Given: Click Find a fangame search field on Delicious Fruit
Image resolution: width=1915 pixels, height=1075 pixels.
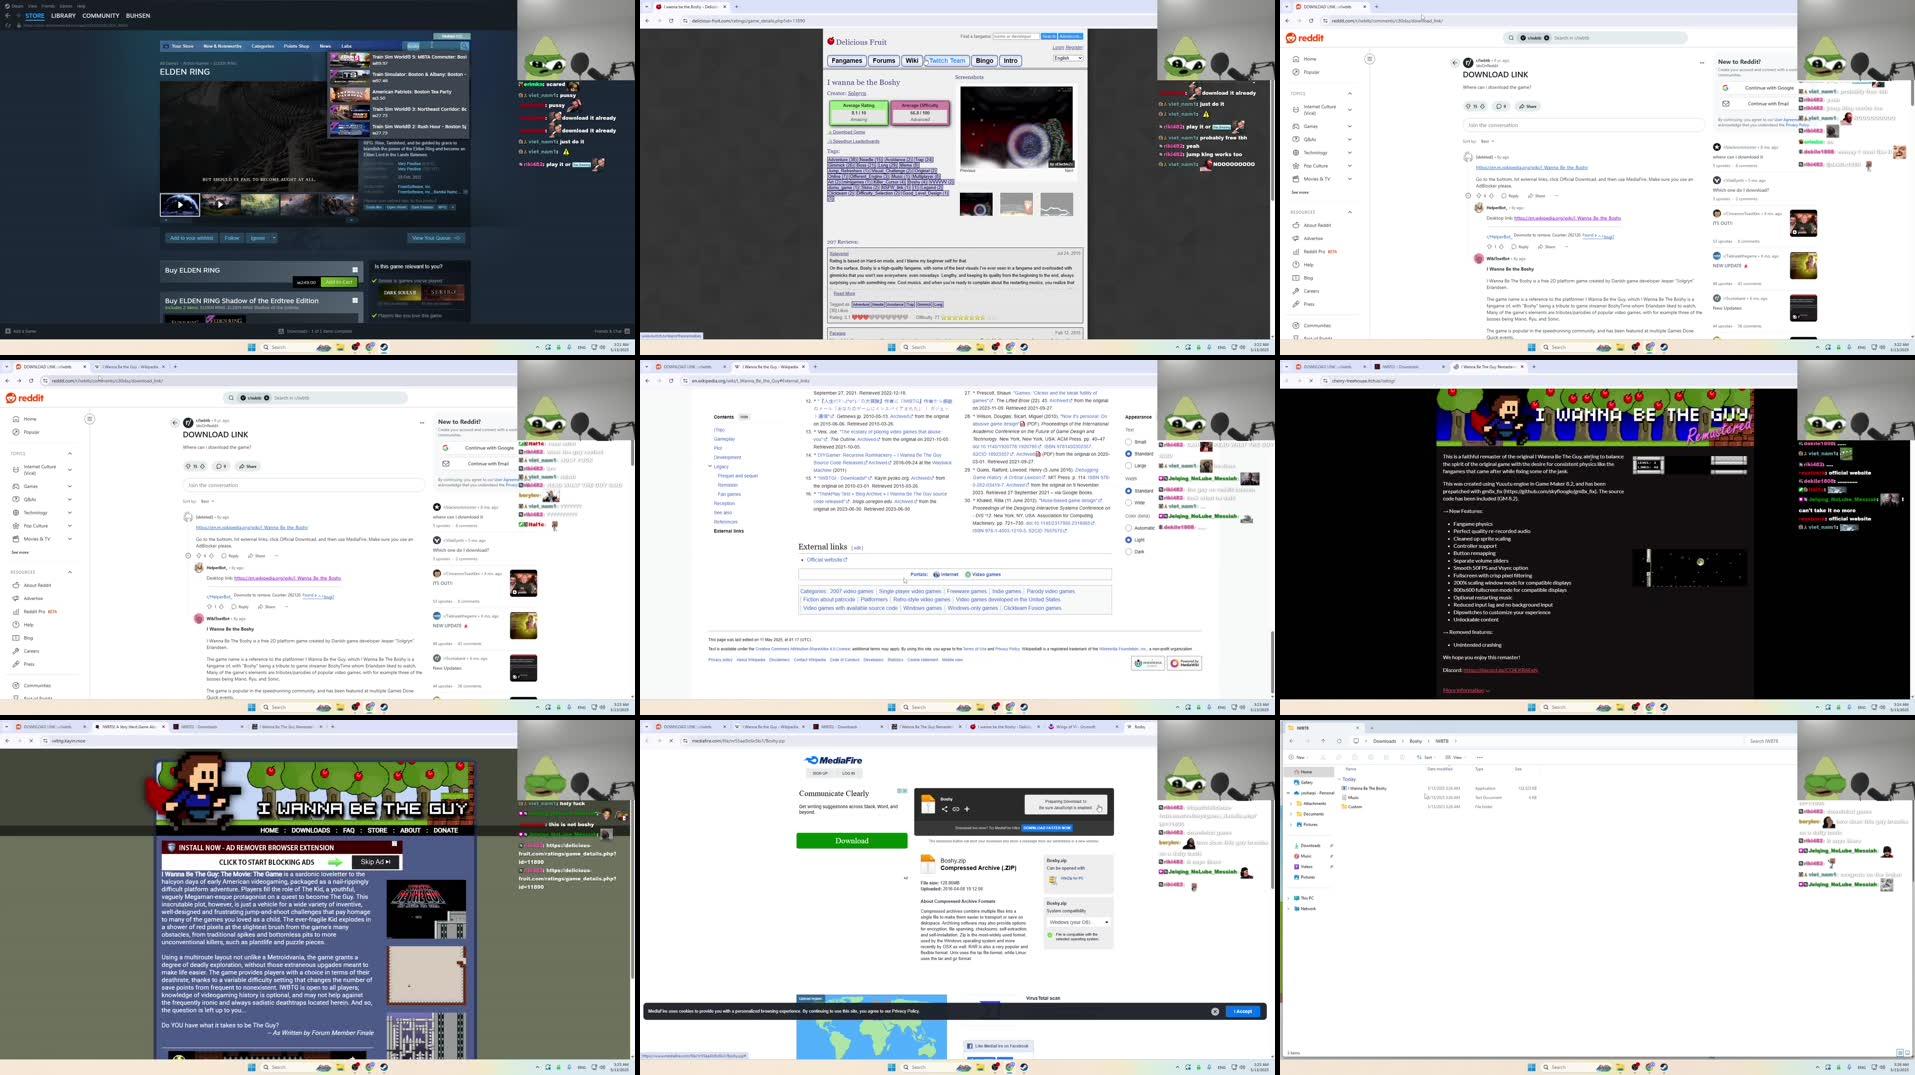Looking at the screenshot, I should click(x=1015, y=36).
